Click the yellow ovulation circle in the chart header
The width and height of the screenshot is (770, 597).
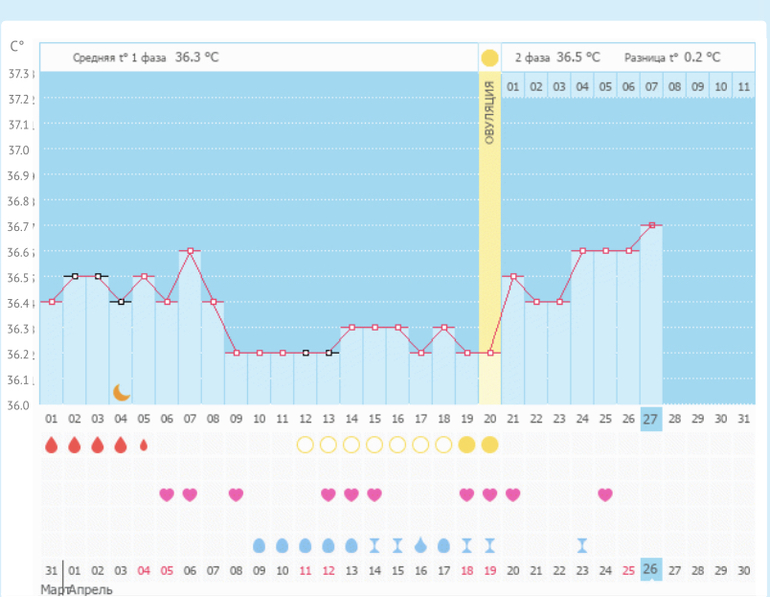point(489,58)
